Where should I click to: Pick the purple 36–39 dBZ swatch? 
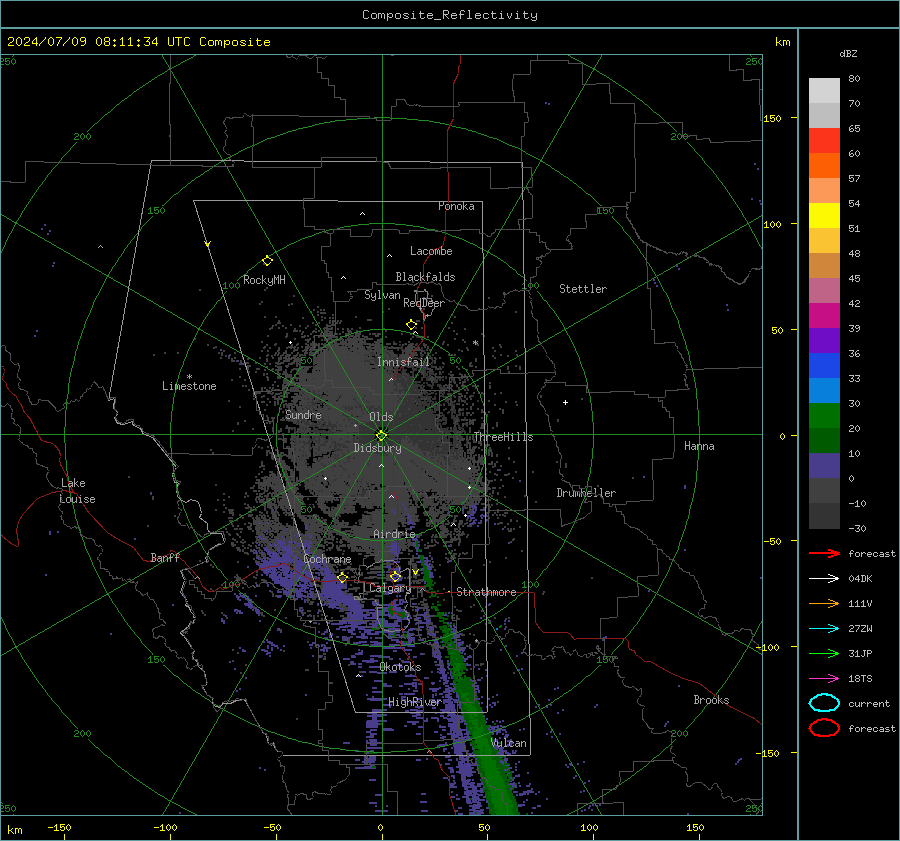coord(824,341)
